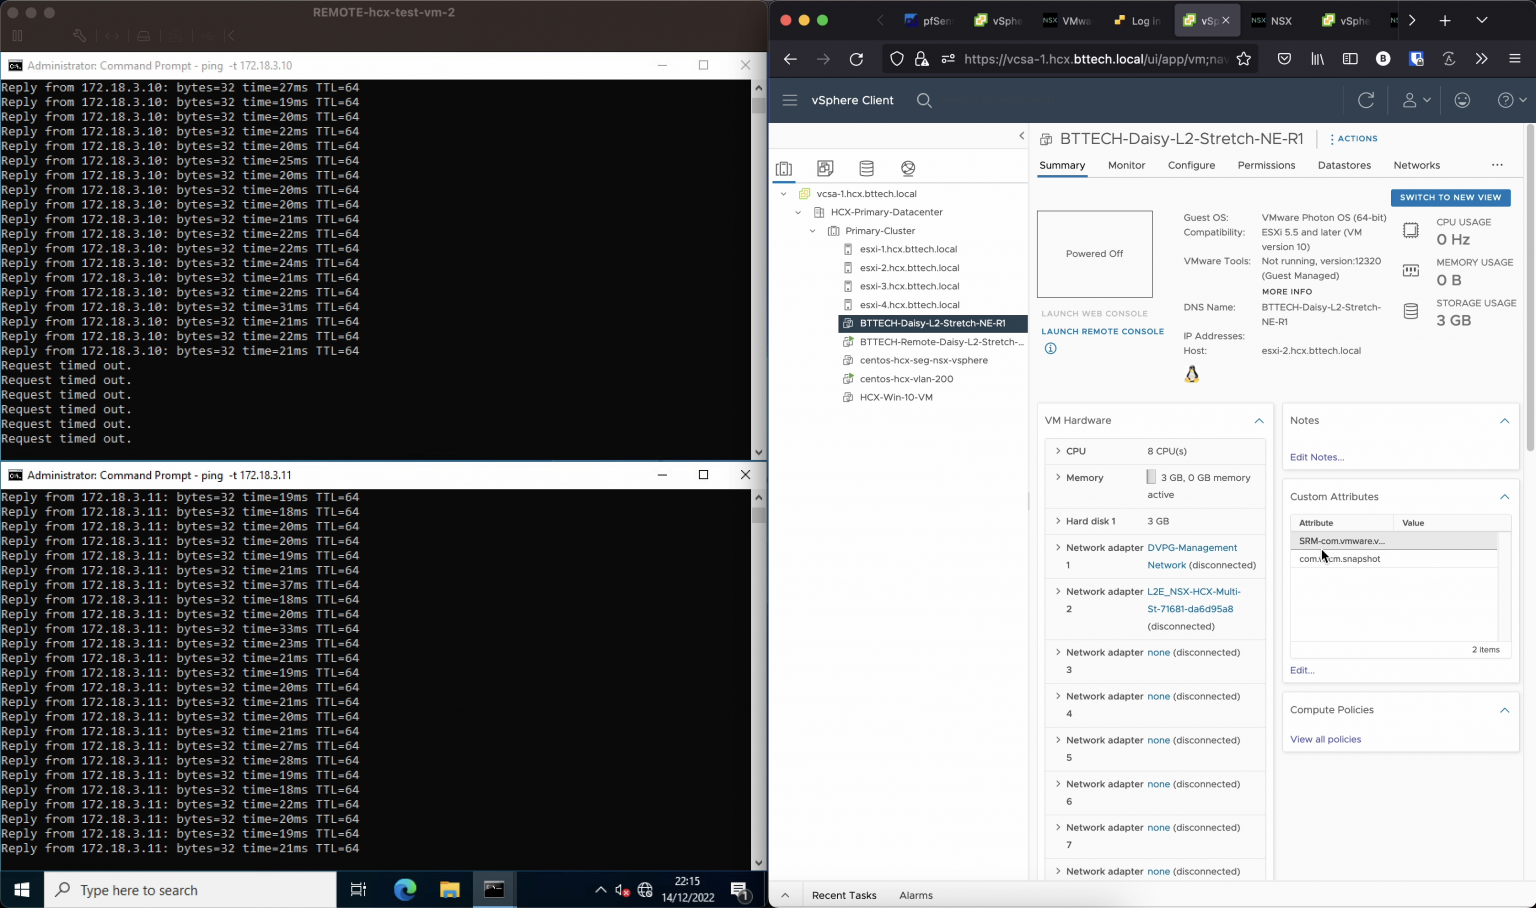The width and height of the screenshot is (1536, 908).
Task: Open the Networks tab of the VM
Action: [1417, 165]
